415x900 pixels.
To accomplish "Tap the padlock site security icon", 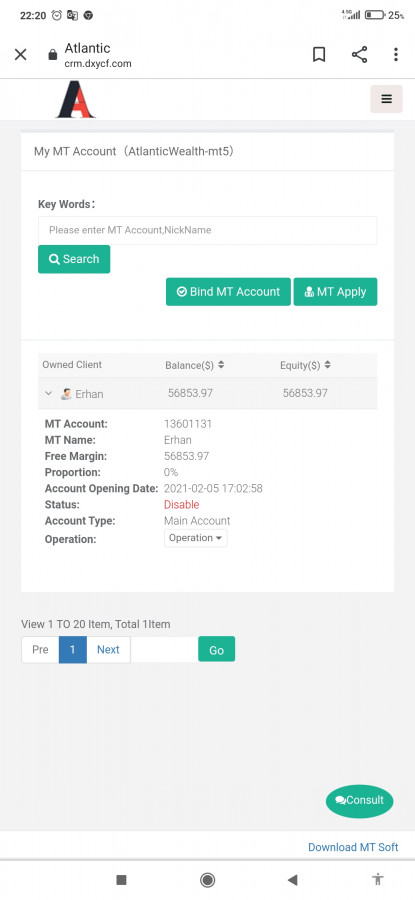I will 53,55.
